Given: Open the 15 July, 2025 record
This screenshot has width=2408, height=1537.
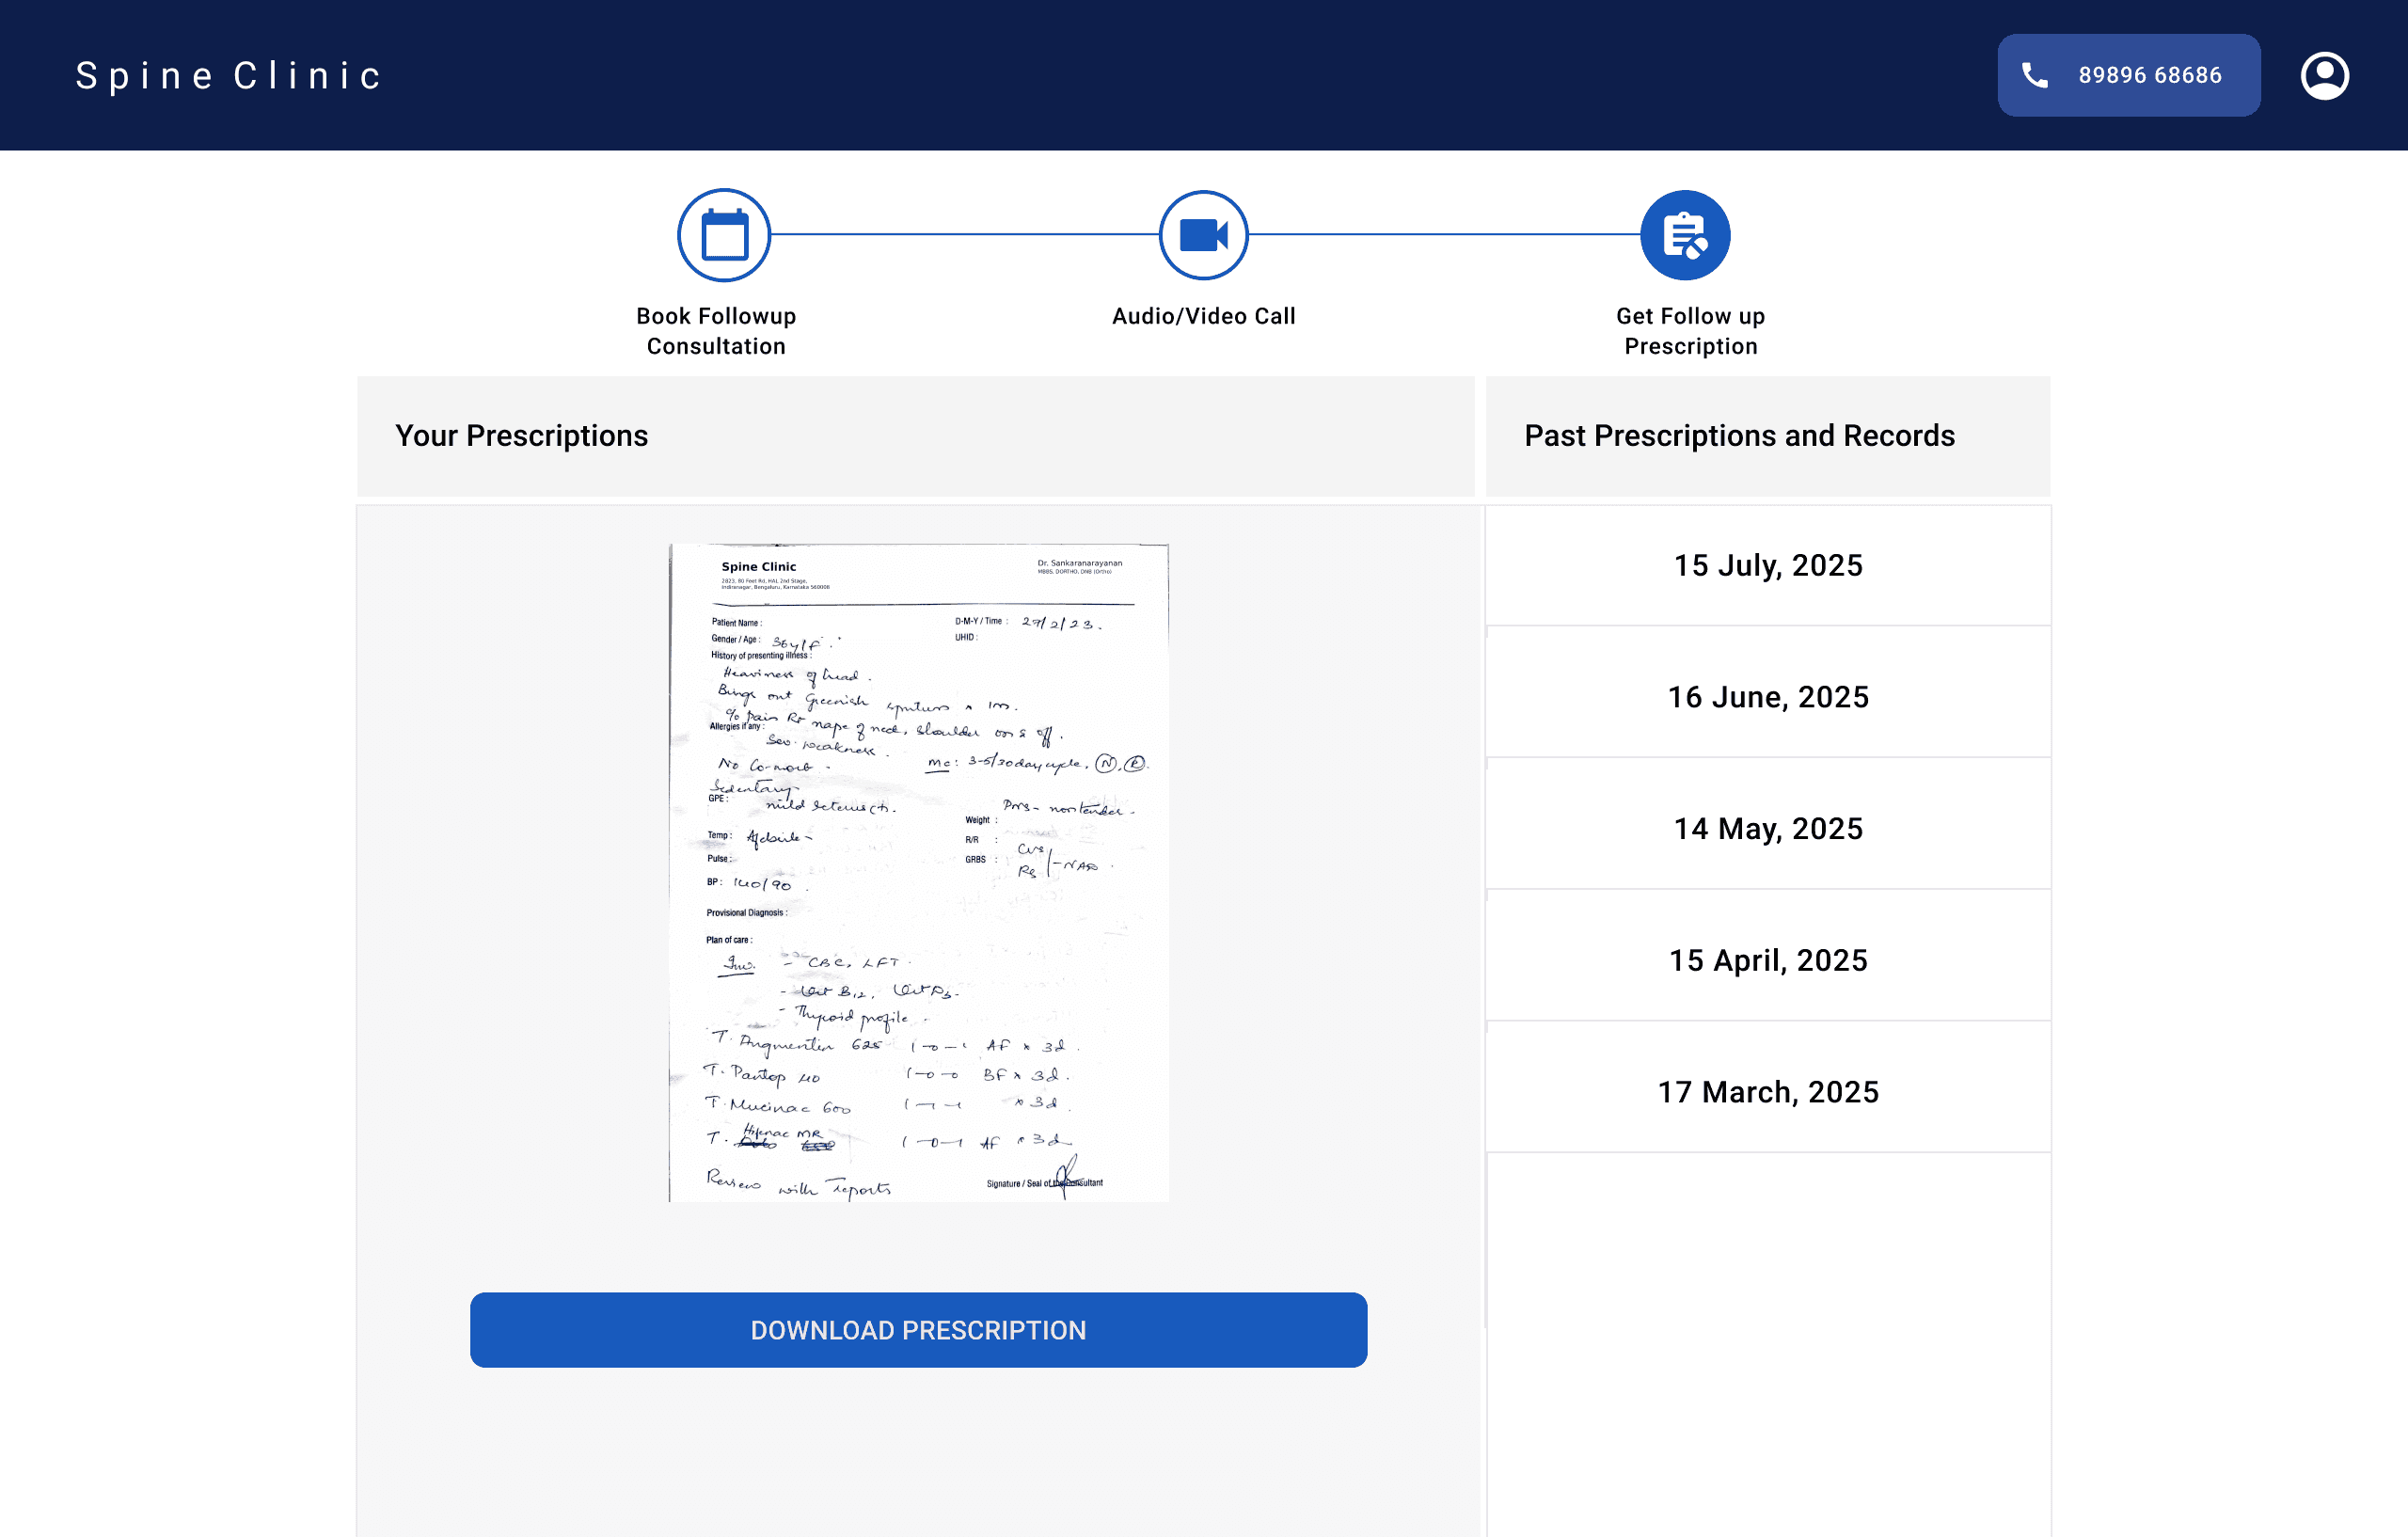Looking at the screenshot, I should pyautogui.click(x=1767, y=566).
